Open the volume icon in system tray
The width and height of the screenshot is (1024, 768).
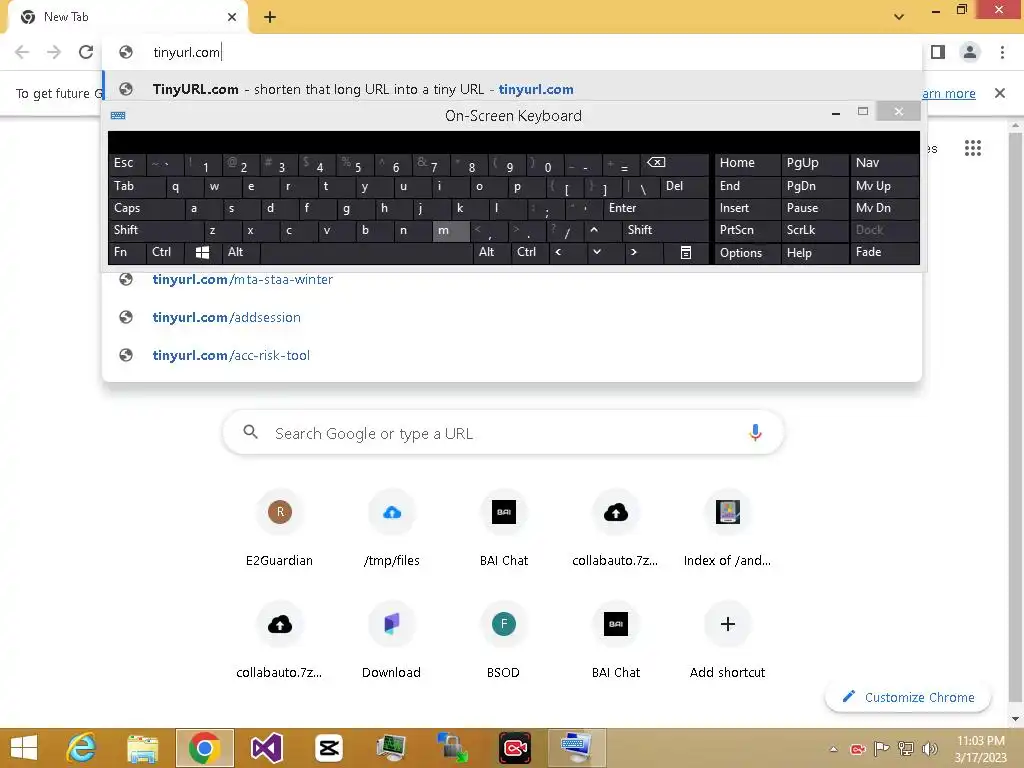point(929,748)
